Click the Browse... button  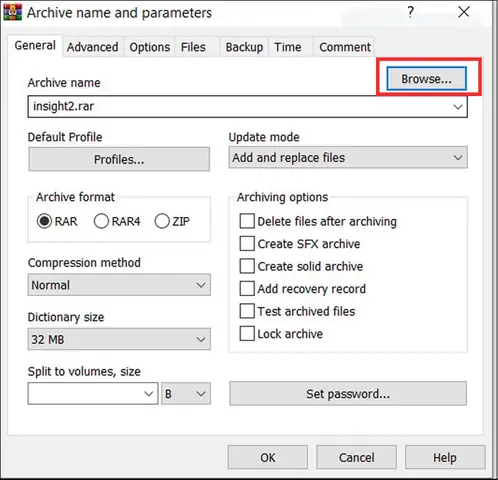coord(426,79)
